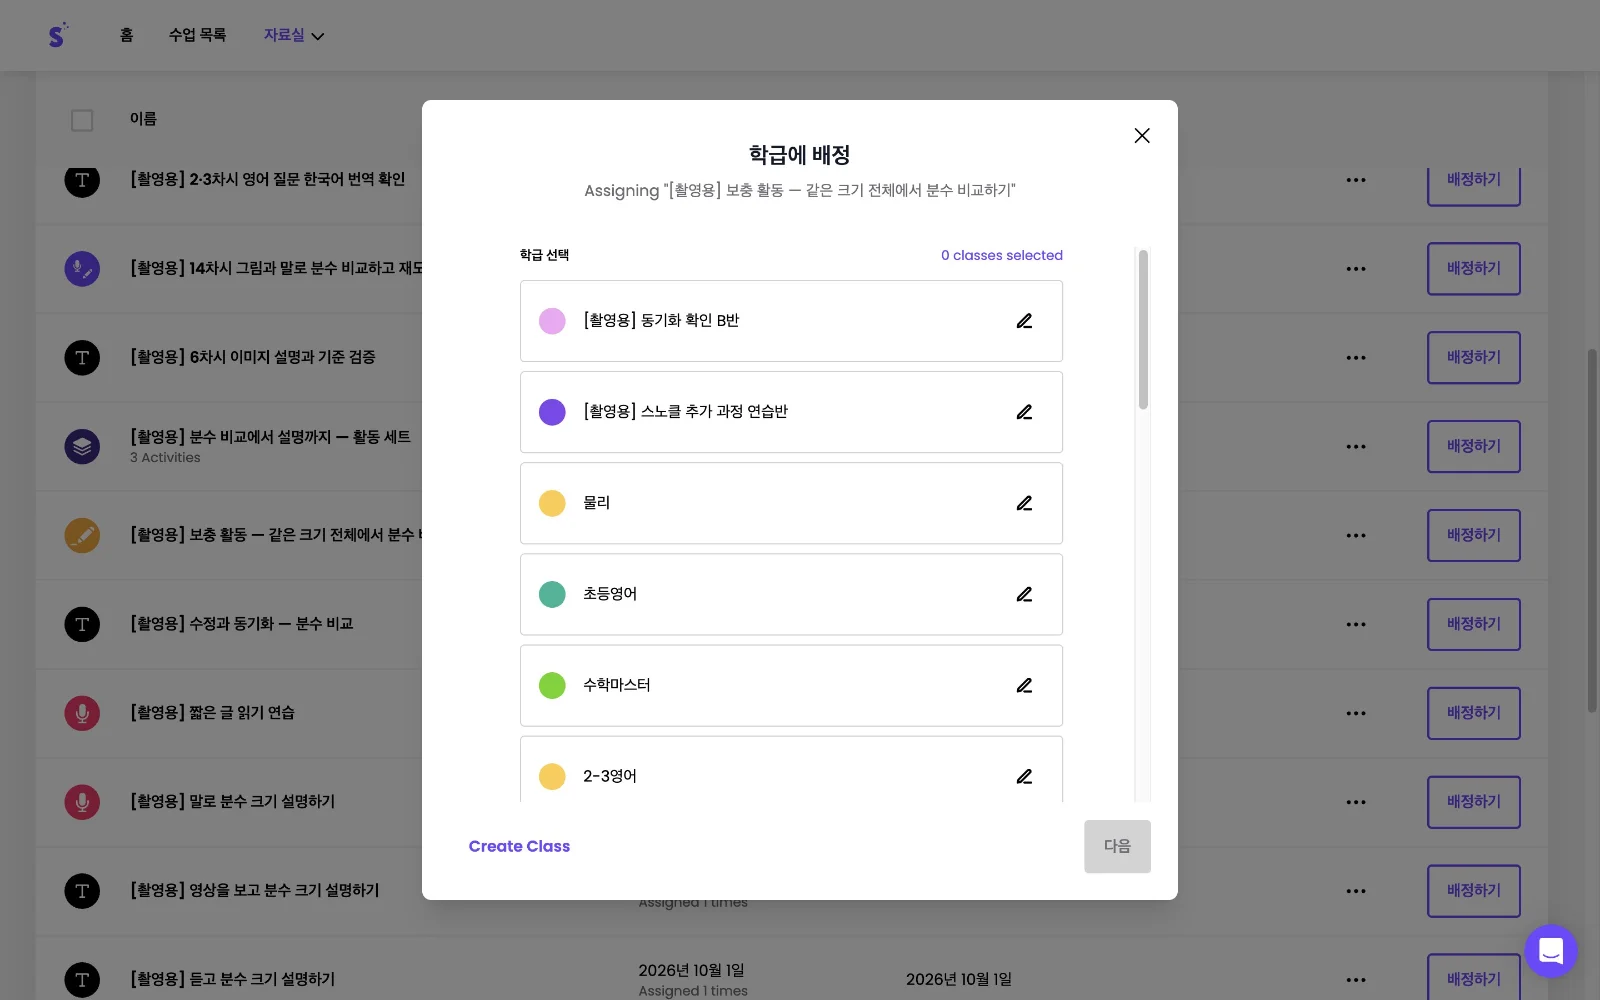Edit the [촬영용] 동기화 확인 B반 class pencil icon
The width and height of the screenshot is (1600, 1000).
1024,321
